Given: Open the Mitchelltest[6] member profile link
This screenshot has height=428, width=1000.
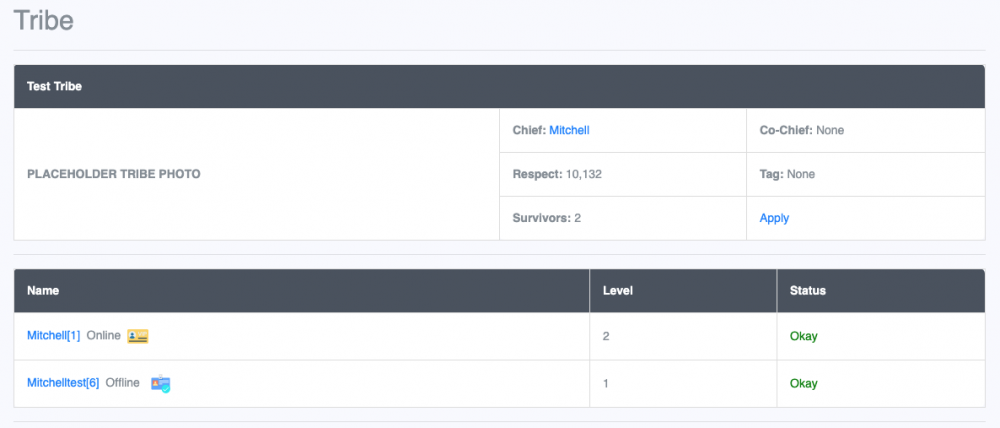Looking at the screenshot, I should (63, 383).
